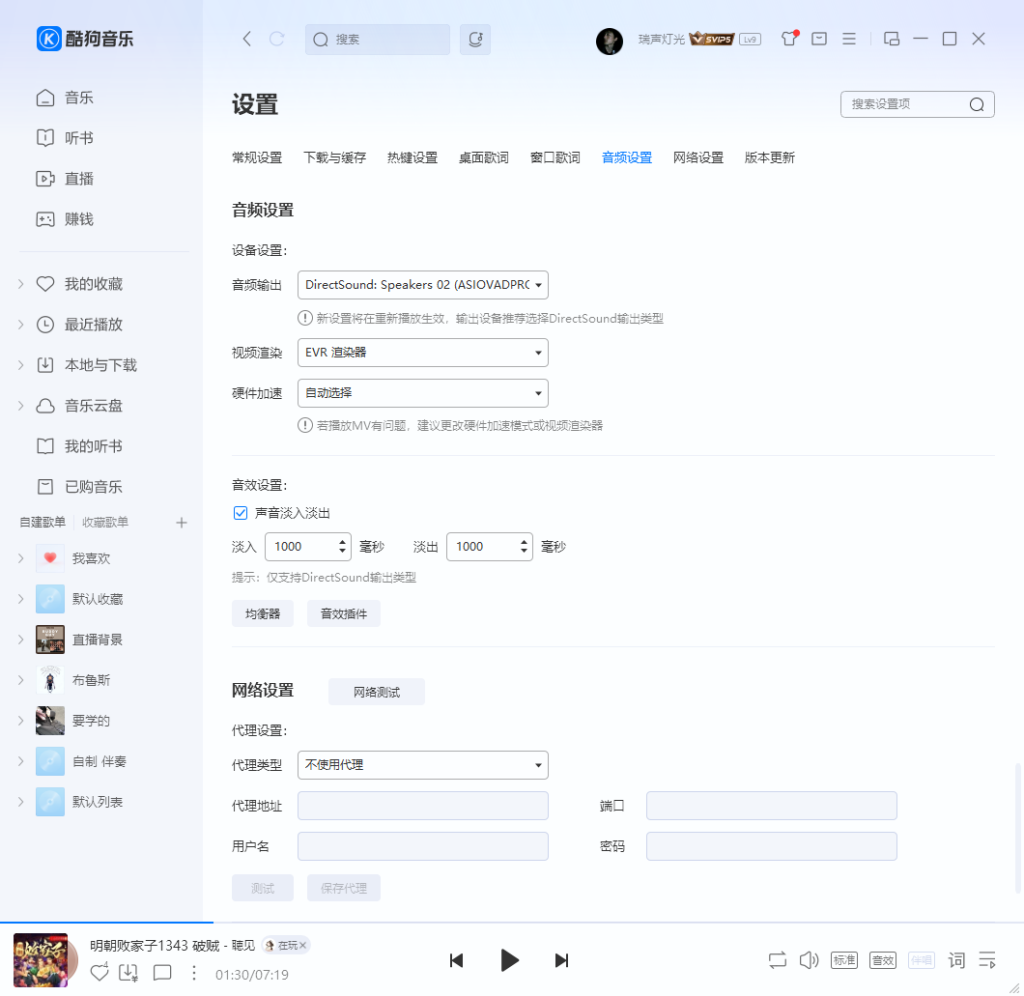
Task: Toggle the 伴唱 accompaniment option
Action: [920, 960]
